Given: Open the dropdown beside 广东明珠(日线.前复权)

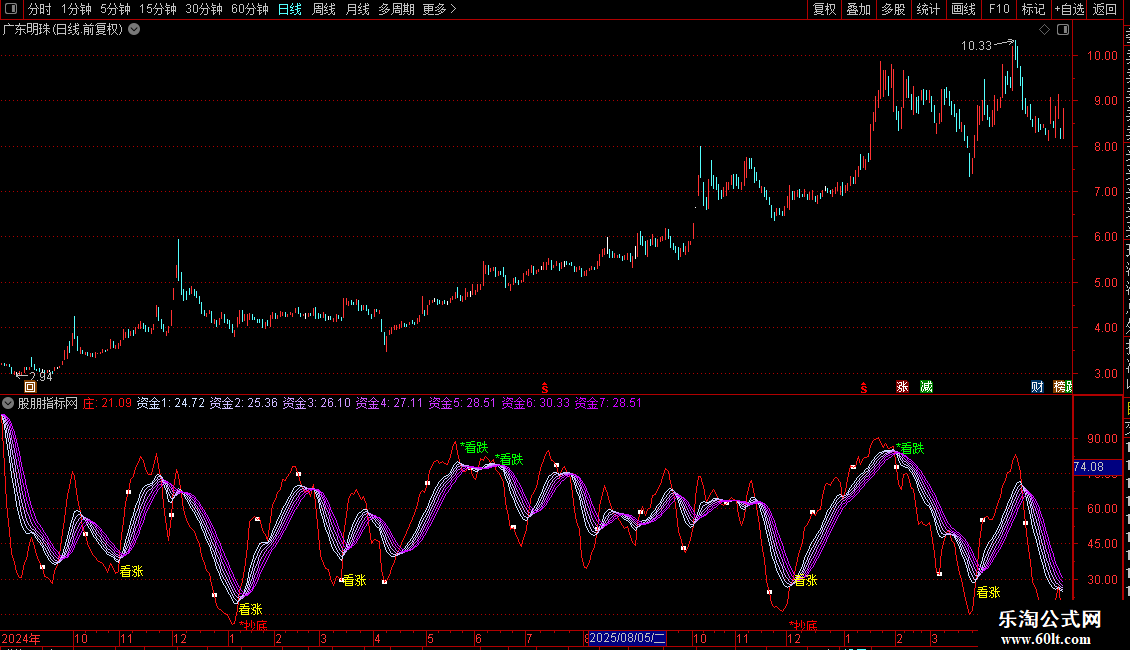Looking at the screenshot, I should click(134, 30).
